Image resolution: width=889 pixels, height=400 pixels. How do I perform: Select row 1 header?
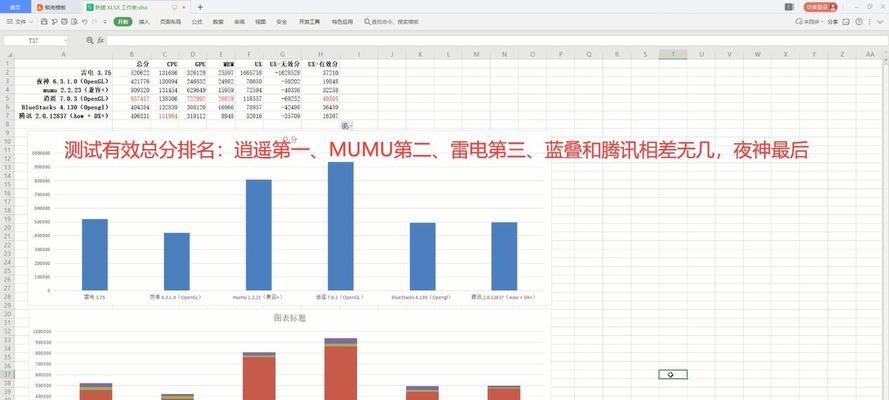click(x=7, y=64)
